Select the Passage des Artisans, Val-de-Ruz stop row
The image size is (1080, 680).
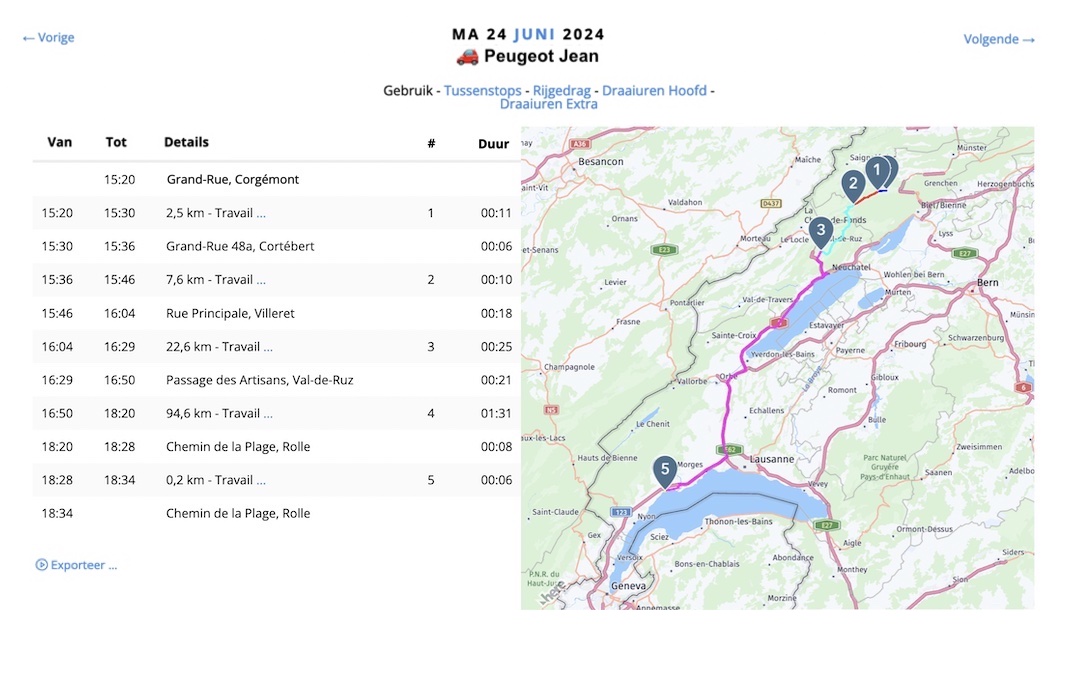click(x=276, y=380)
